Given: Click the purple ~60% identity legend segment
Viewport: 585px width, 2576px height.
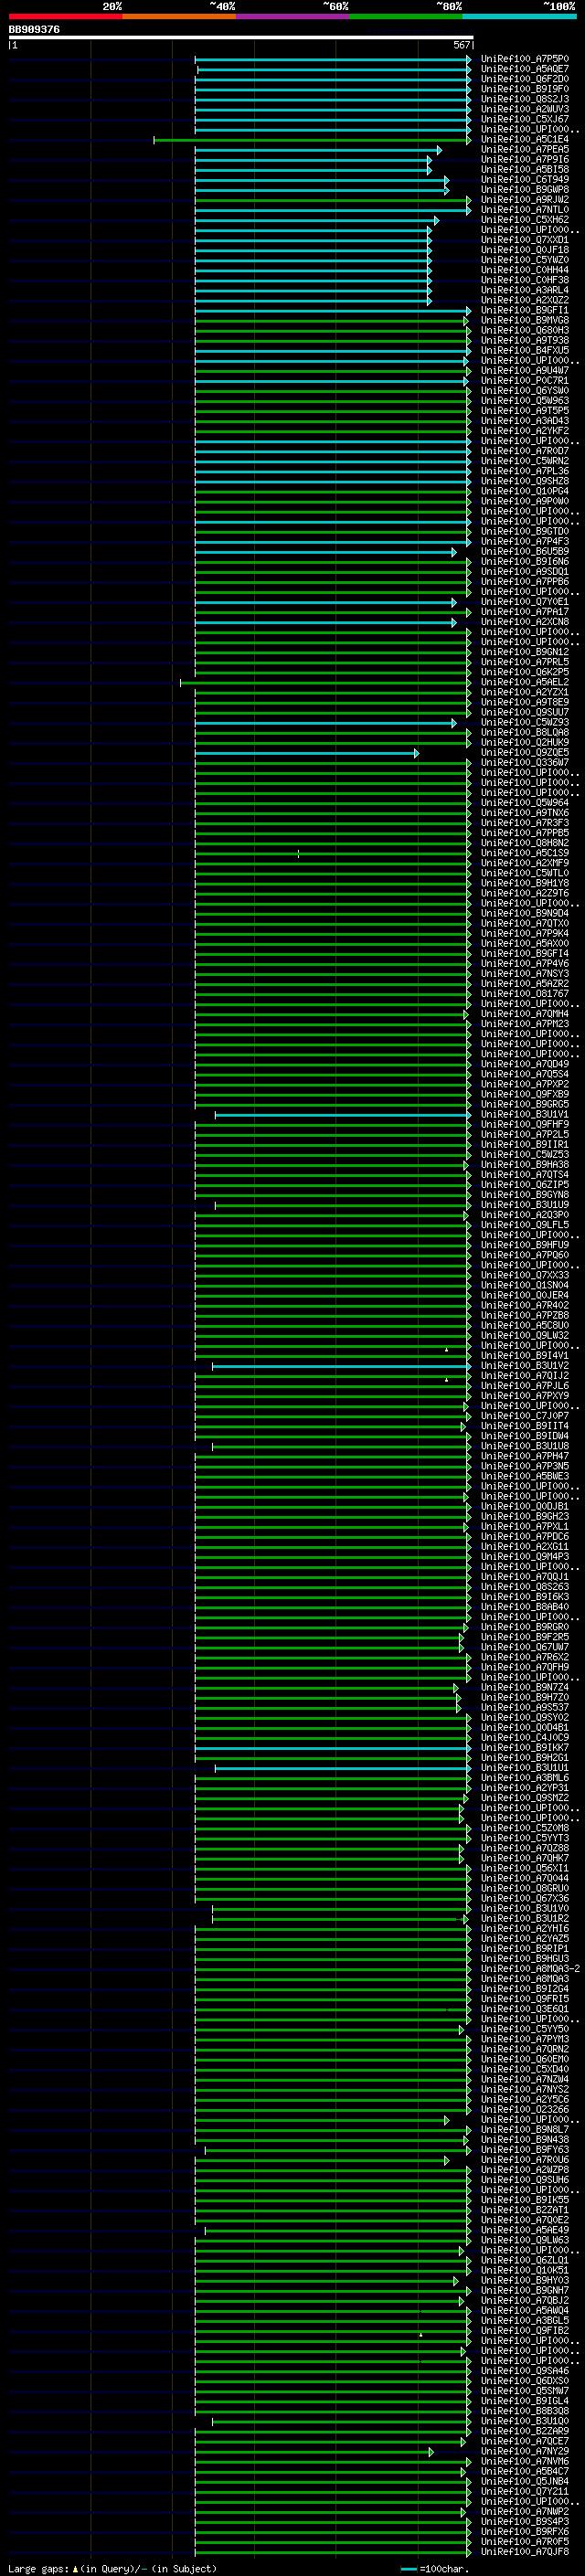Looking at the screenshot, I should point(293,16).
